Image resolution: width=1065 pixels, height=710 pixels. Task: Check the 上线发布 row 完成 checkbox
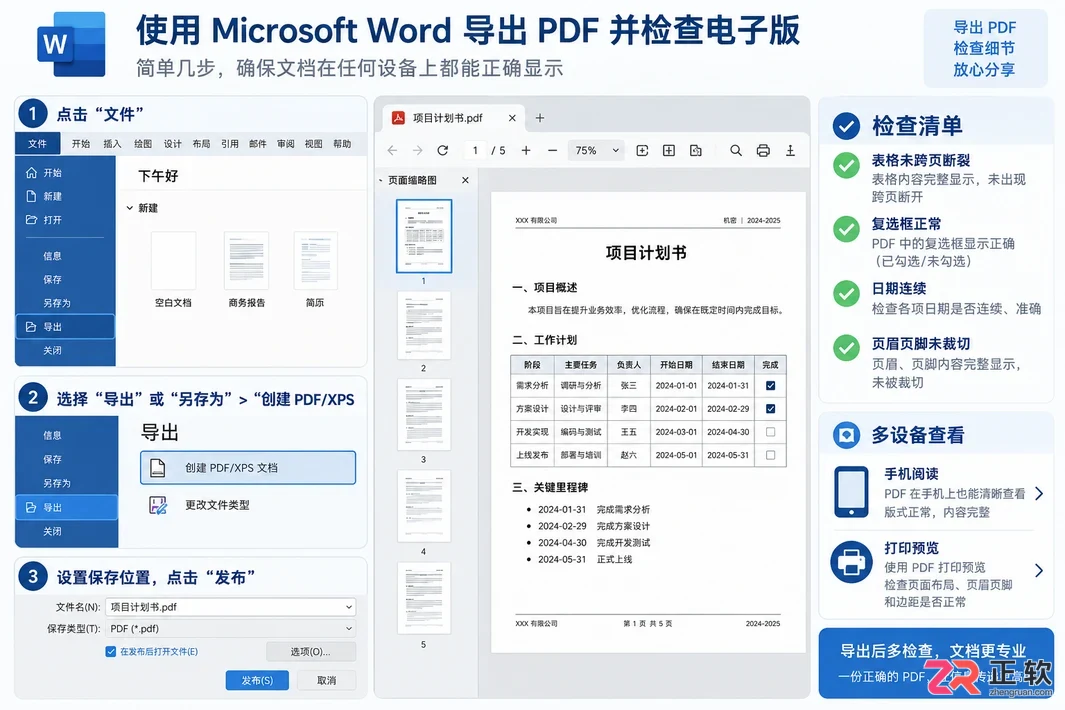click(x=770, y=455)
